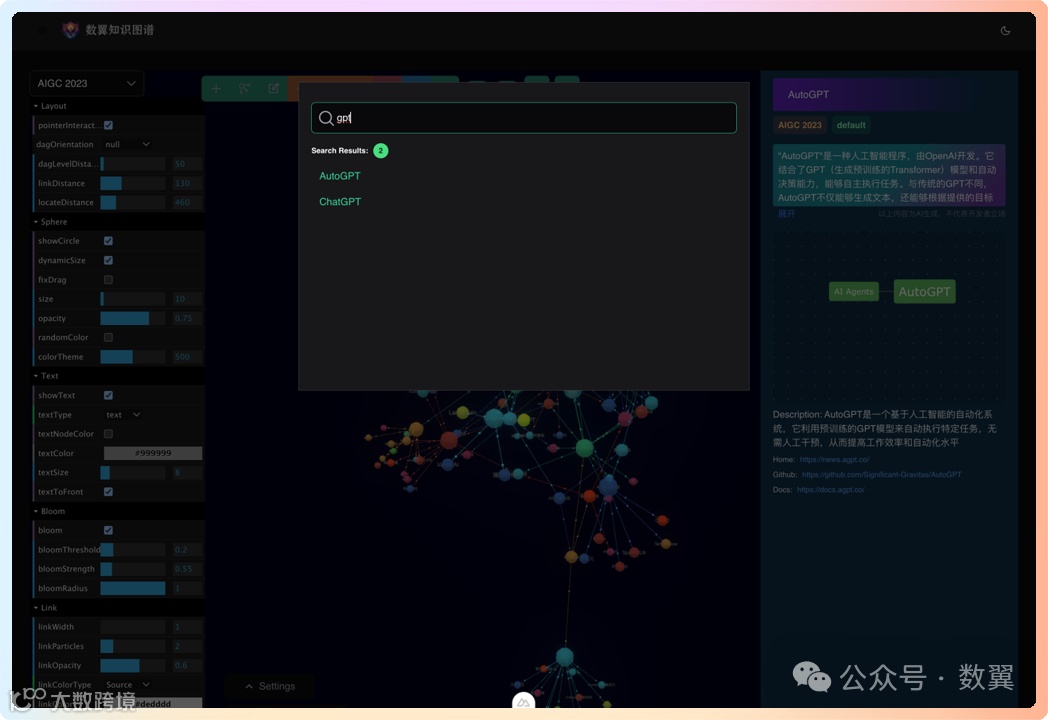Adjust the bloomStrength slider

point(132,569)
